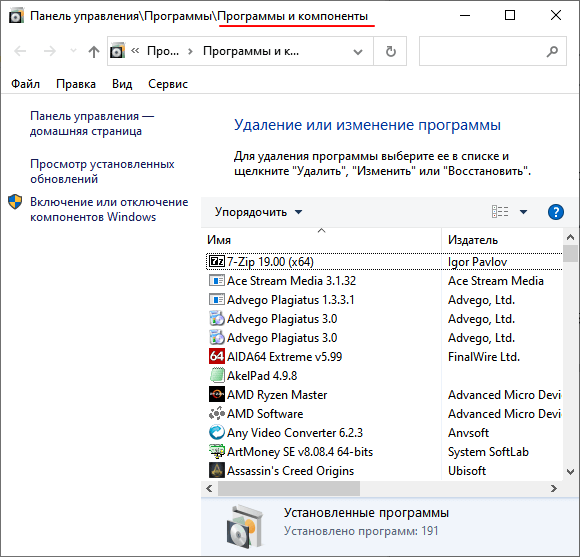Select ArtMoney SE v8.08.4 64-bits entry
Viewport: 580px width, 557px height.
[x=300, y=452]
